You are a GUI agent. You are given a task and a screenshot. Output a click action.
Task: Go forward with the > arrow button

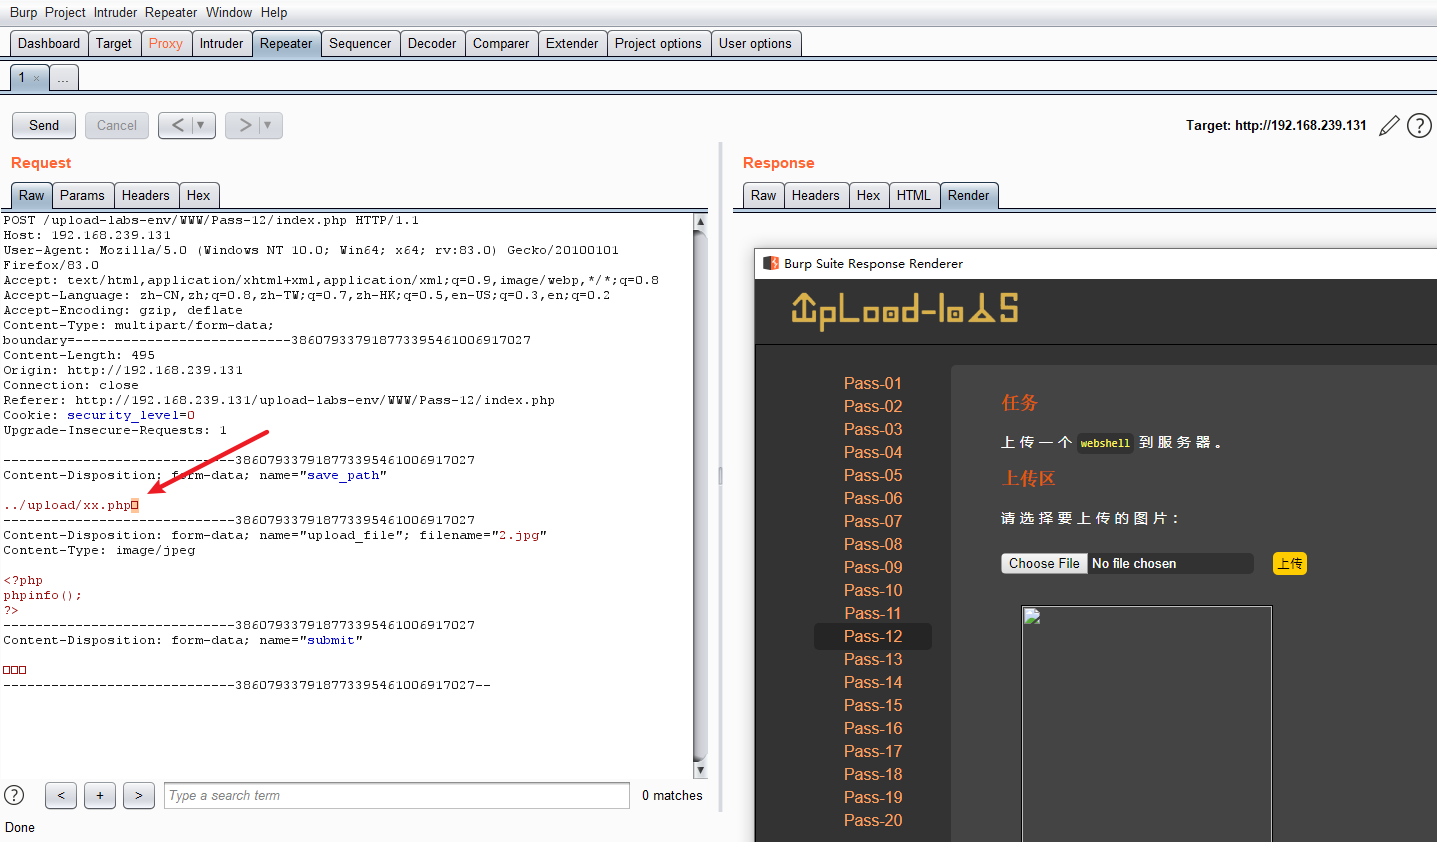[244, 125]
